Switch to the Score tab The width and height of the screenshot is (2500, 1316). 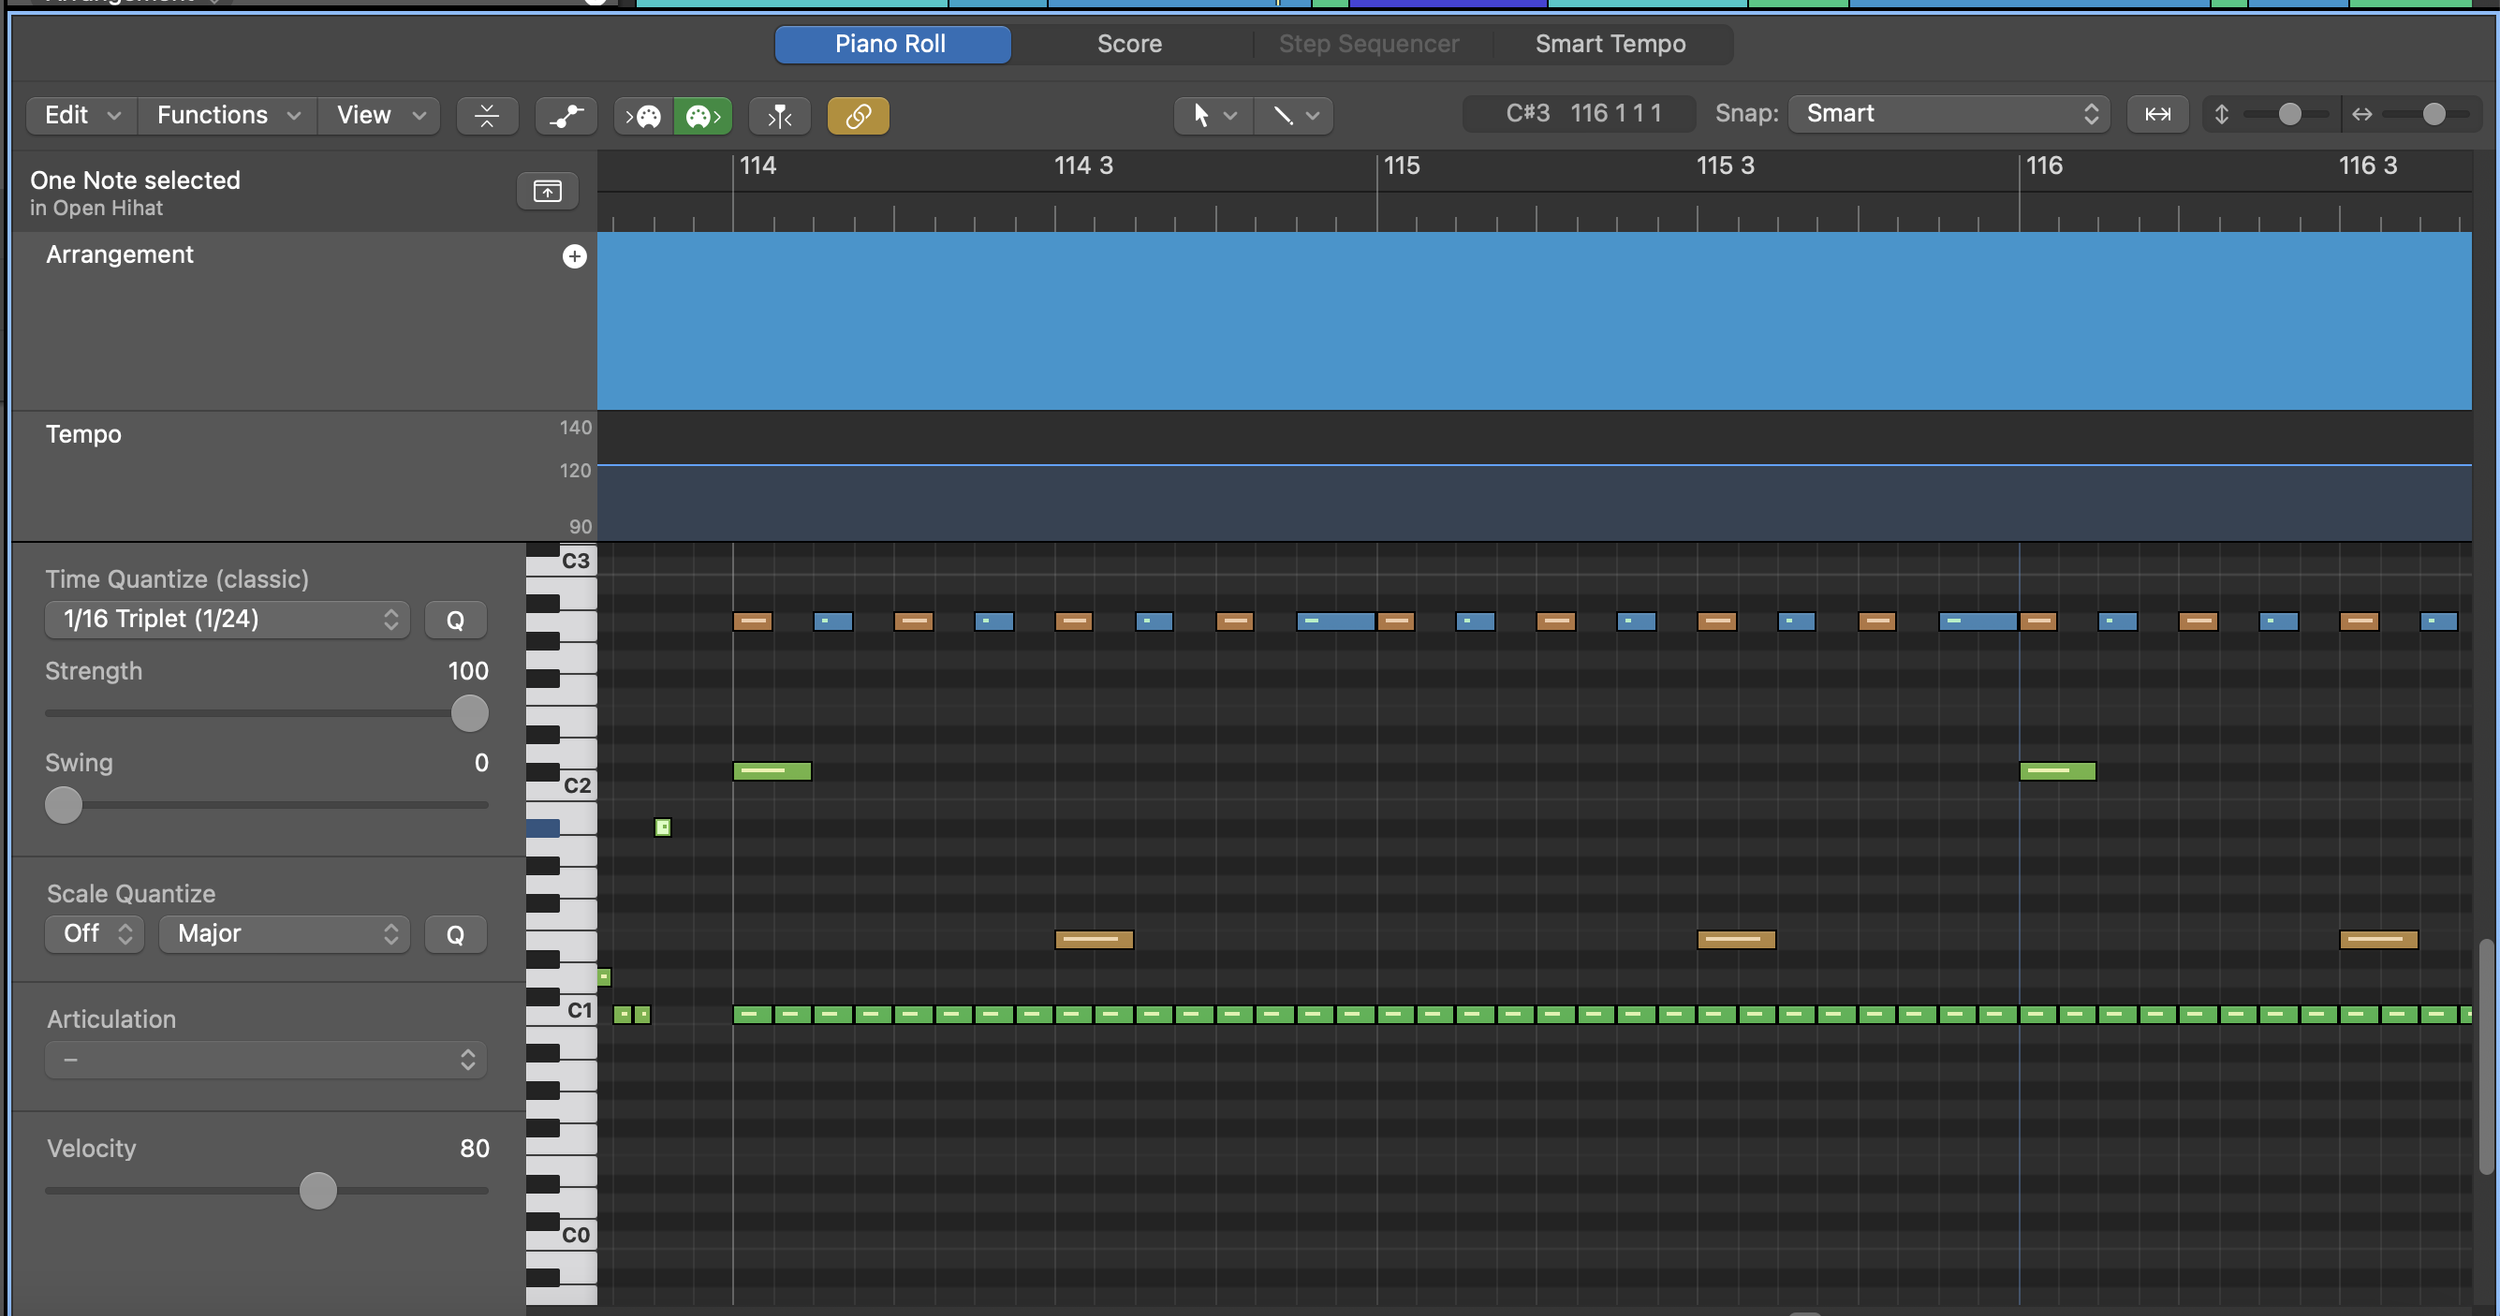[1129, 44]
